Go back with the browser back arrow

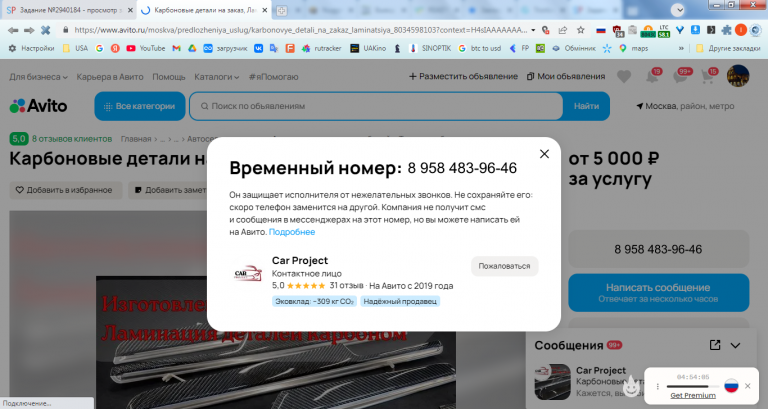pyautogui.click(x=13, y=30)
